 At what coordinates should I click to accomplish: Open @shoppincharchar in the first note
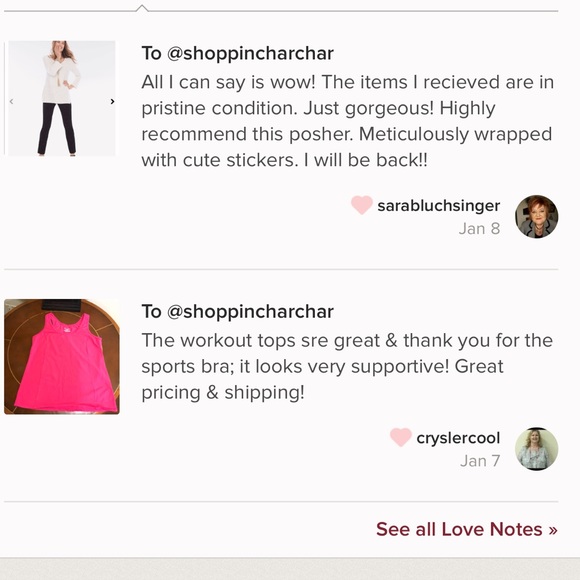pos(250,53)
